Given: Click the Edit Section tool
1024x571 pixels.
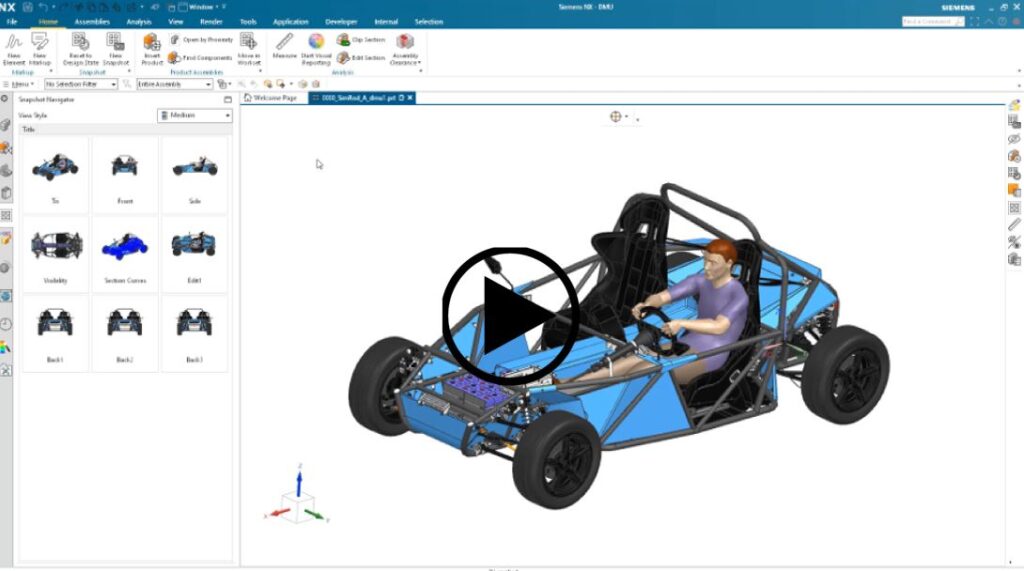Looking at the screenshot, I should (360, 58).
